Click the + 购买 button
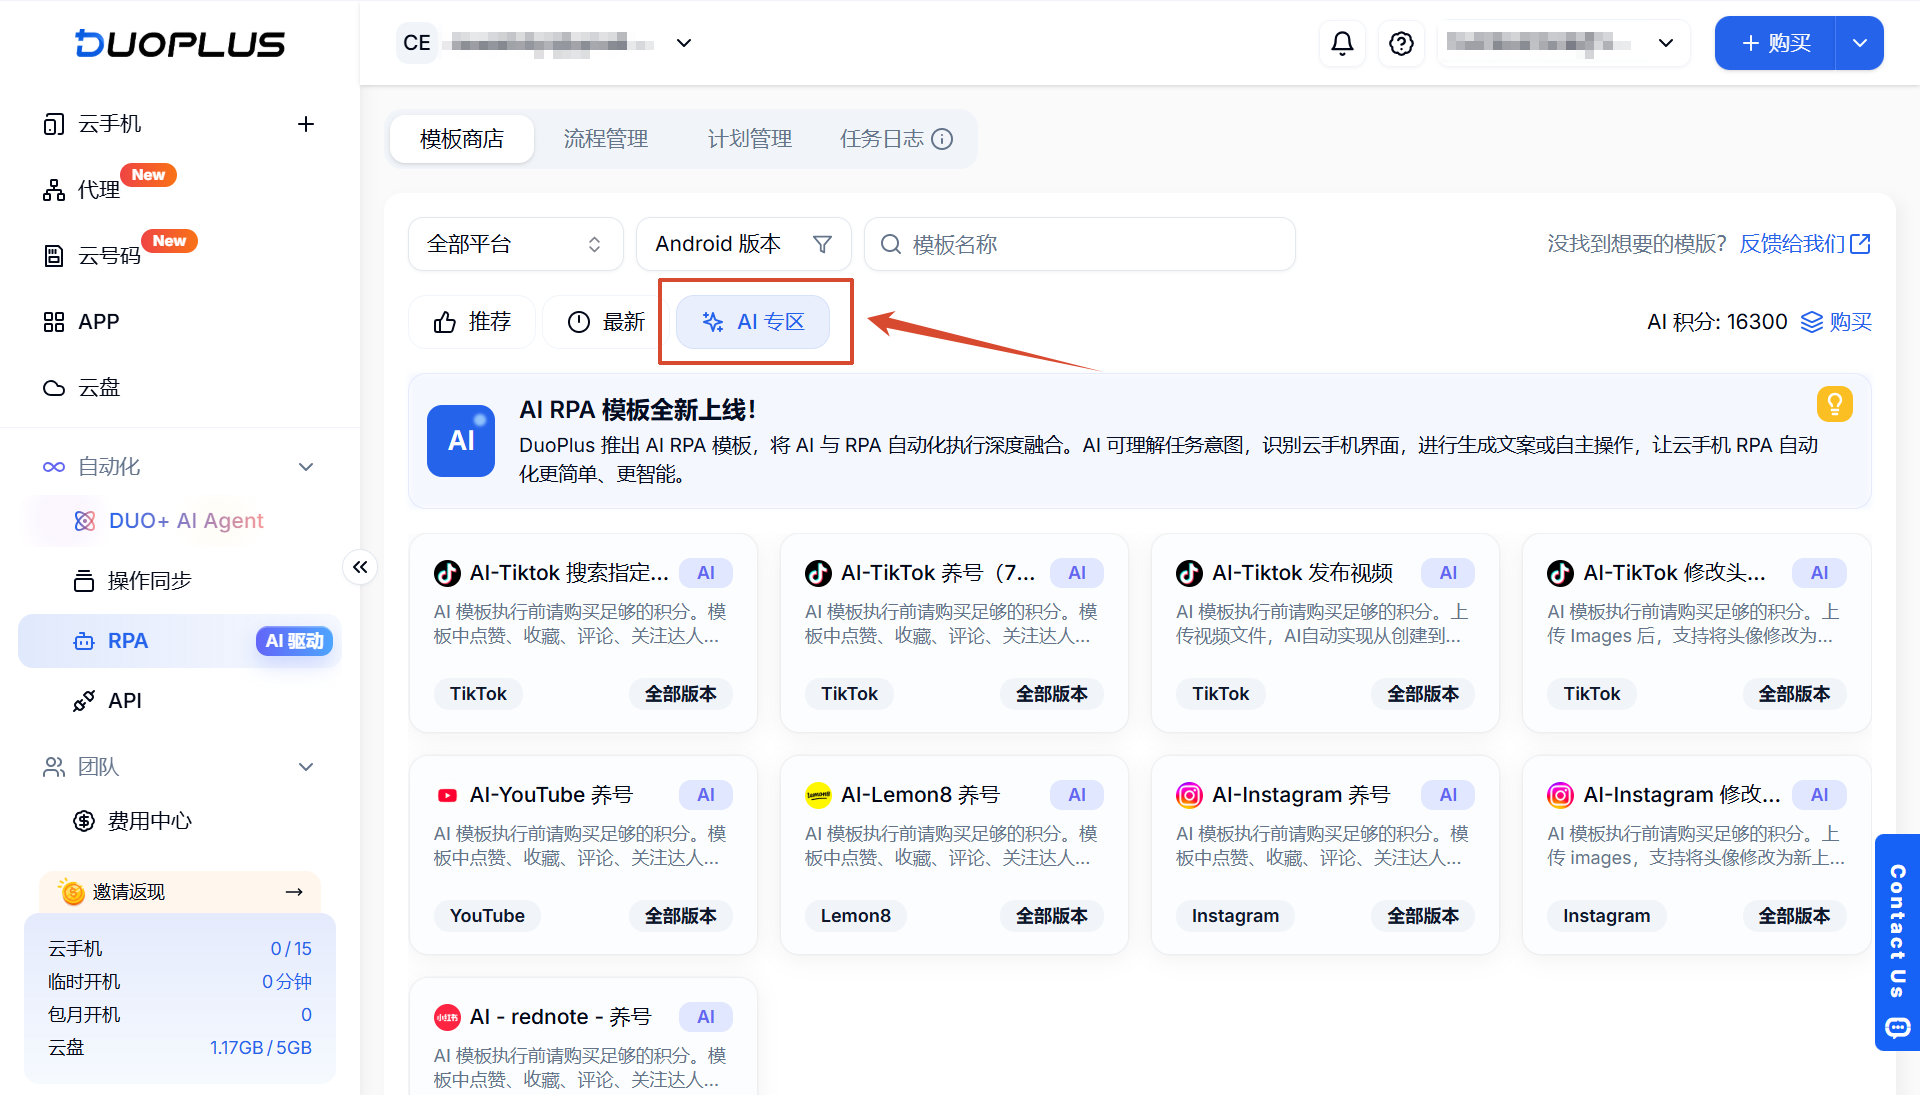This screenshot has width=1920, height=1095. 1775,43
